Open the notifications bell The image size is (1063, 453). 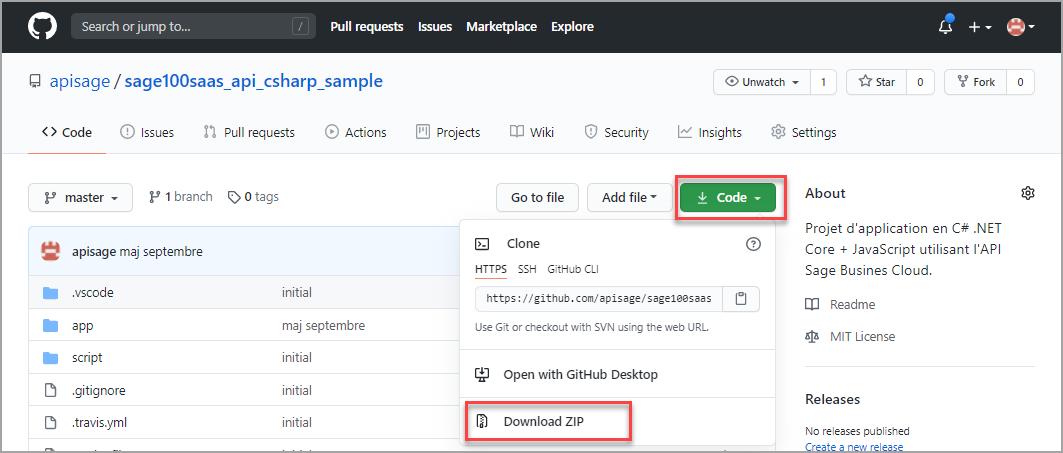945,27
